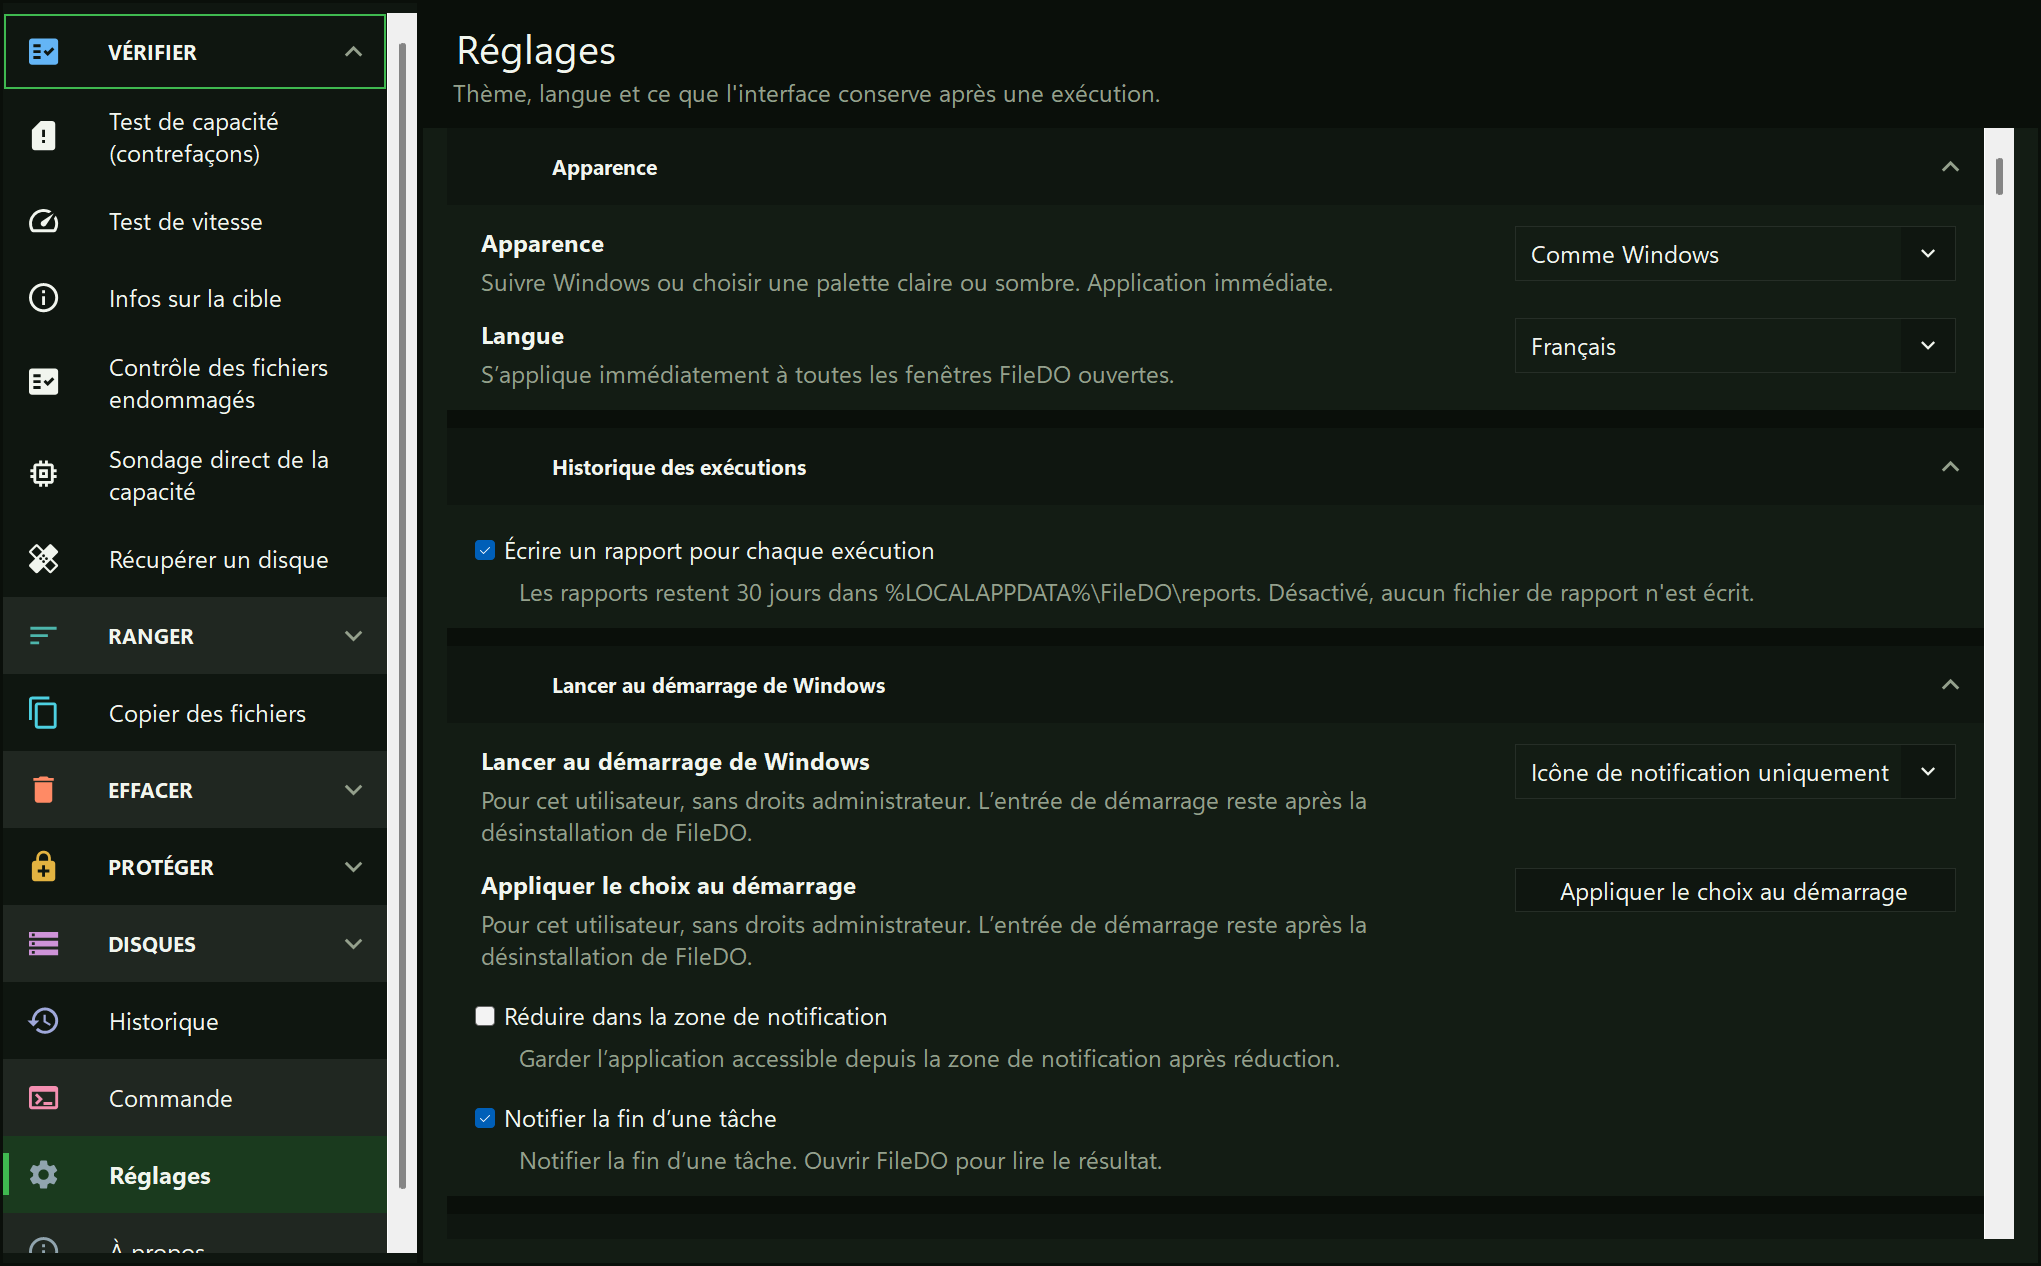Click the Réglages page heading
2041x1266 pixels.
pyautogui.click(x=536, y=50)
